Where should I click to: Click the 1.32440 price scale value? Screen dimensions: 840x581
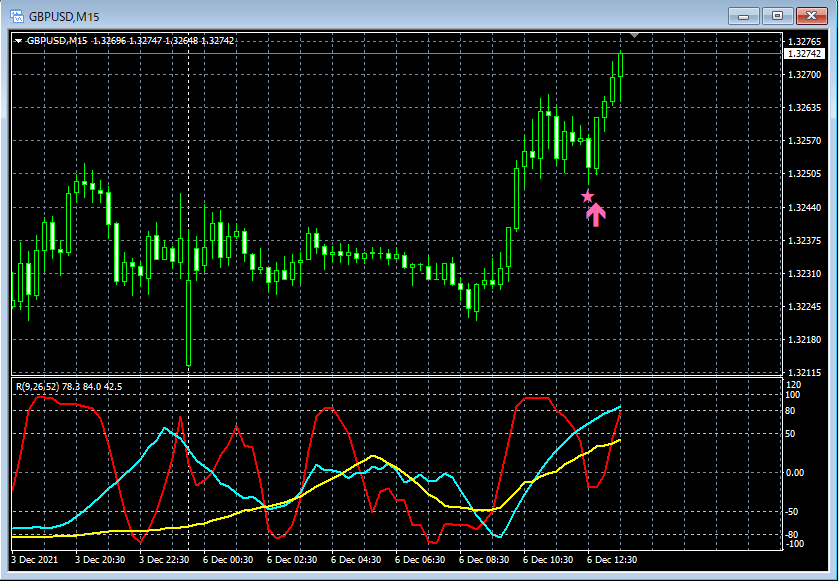[x=804, y=208]
